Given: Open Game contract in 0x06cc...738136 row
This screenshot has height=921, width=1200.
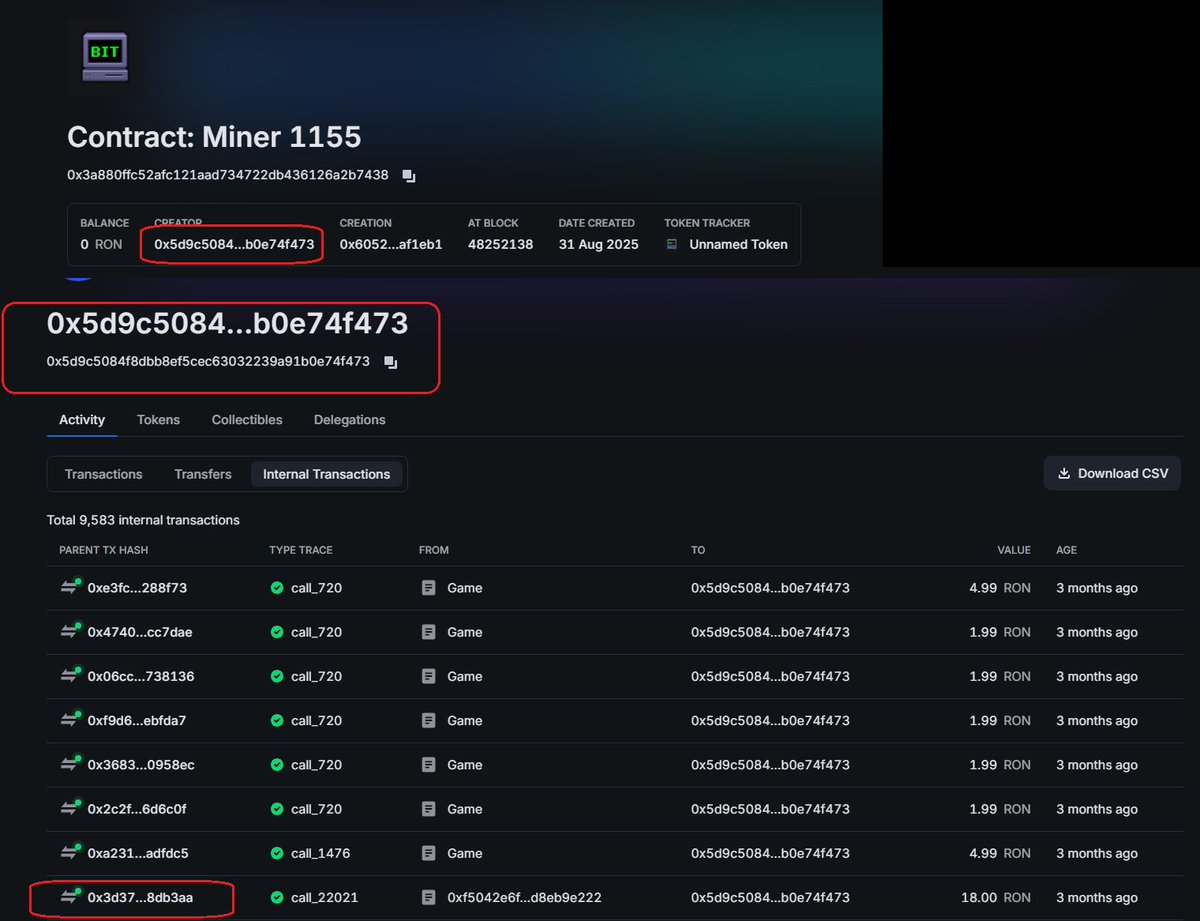Looking at the screenshot, I should click(465, 676).
